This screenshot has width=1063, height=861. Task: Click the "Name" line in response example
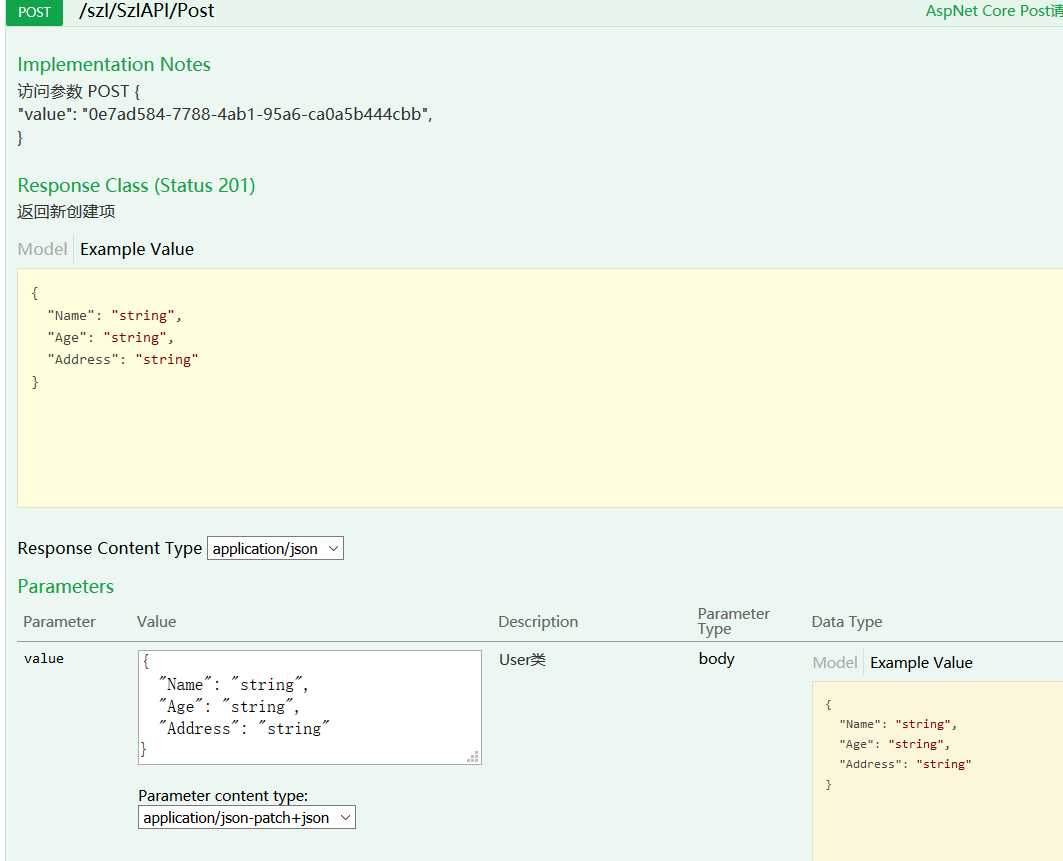click(x=115, y=315)
